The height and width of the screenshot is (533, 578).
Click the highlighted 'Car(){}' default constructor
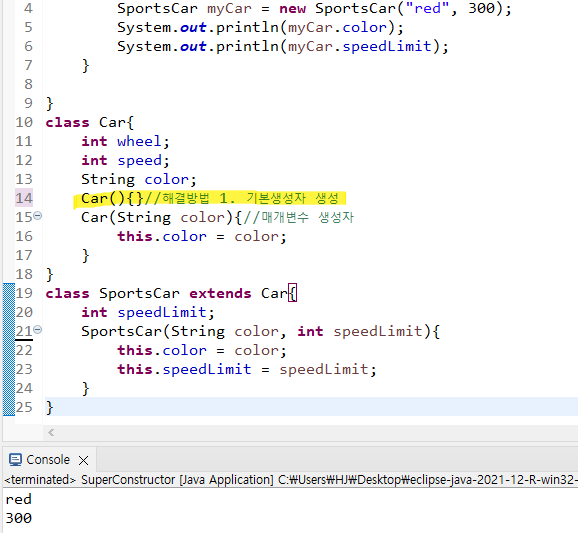(112, 198)
